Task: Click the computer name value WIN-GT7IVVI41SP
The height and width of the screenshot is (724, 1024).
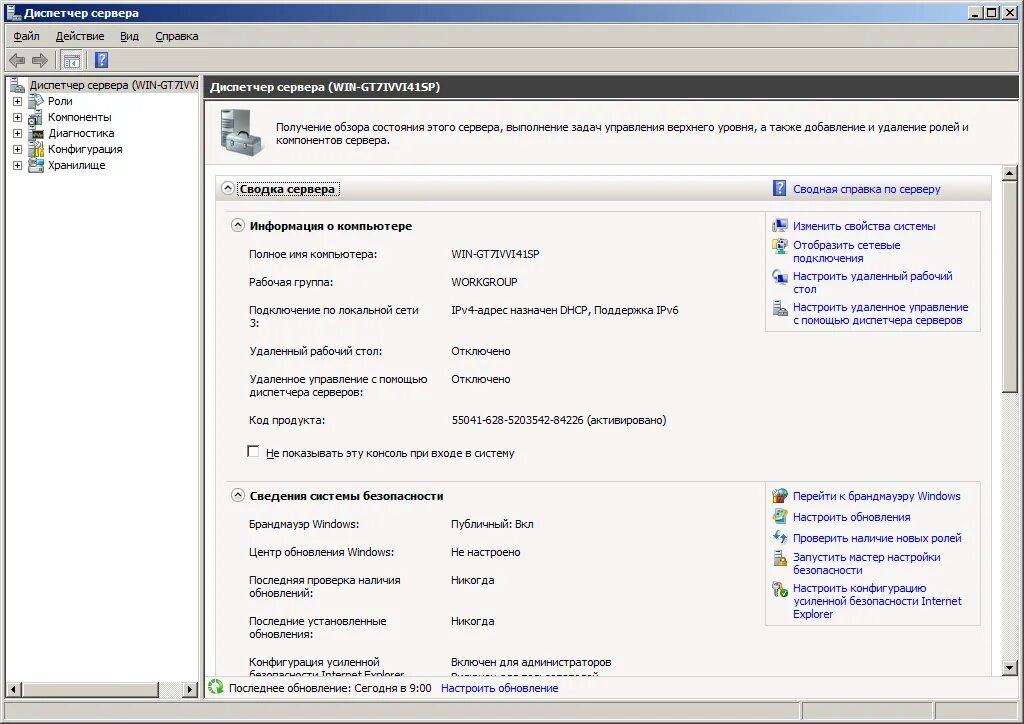Action: (495, 254)
